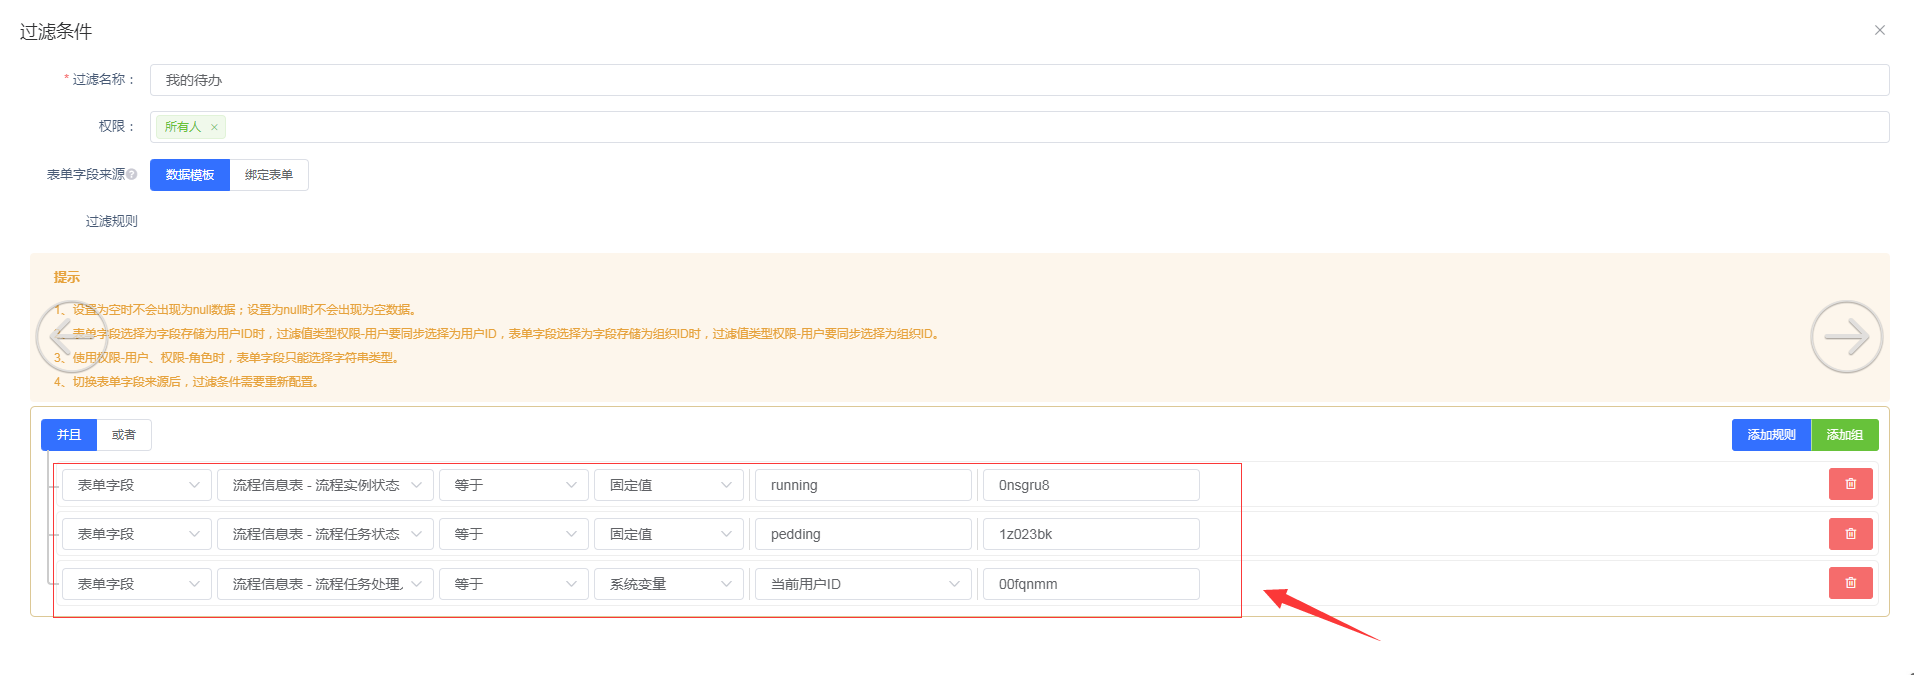The width and height of the screenshot is (1914, 675).
Task: Click the 过滤名称 input field
Action: coord(1019,80)
